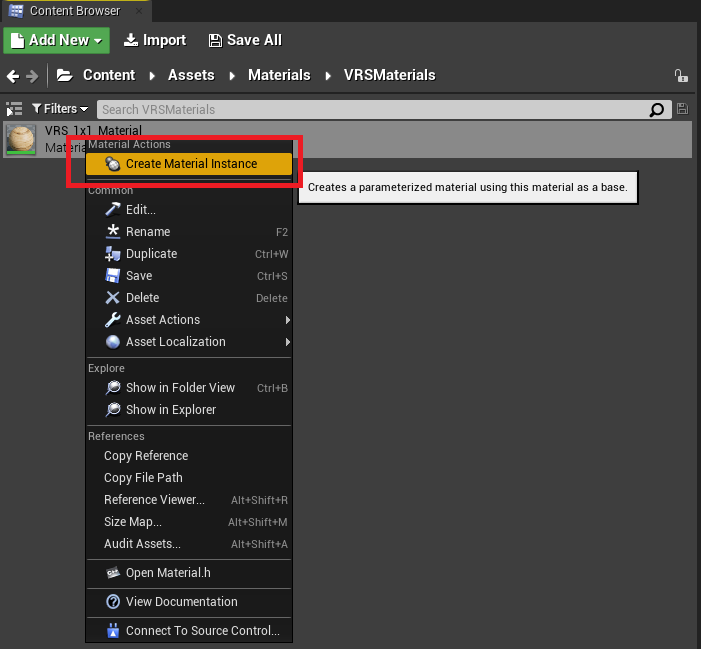Click the Show in Explorer magnifier icon
The height and width of the screenshot is (649, 701).
(x=113, y=409)
